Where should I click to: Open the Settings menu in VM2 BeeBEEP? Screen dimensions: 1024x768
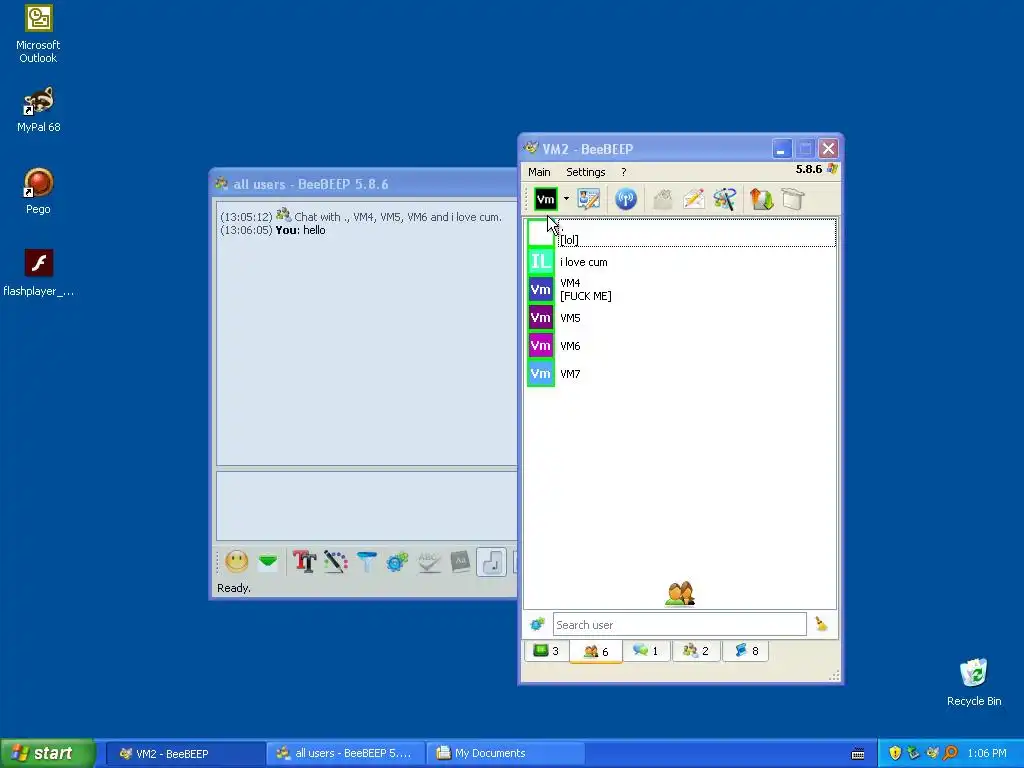click(585, 172)
